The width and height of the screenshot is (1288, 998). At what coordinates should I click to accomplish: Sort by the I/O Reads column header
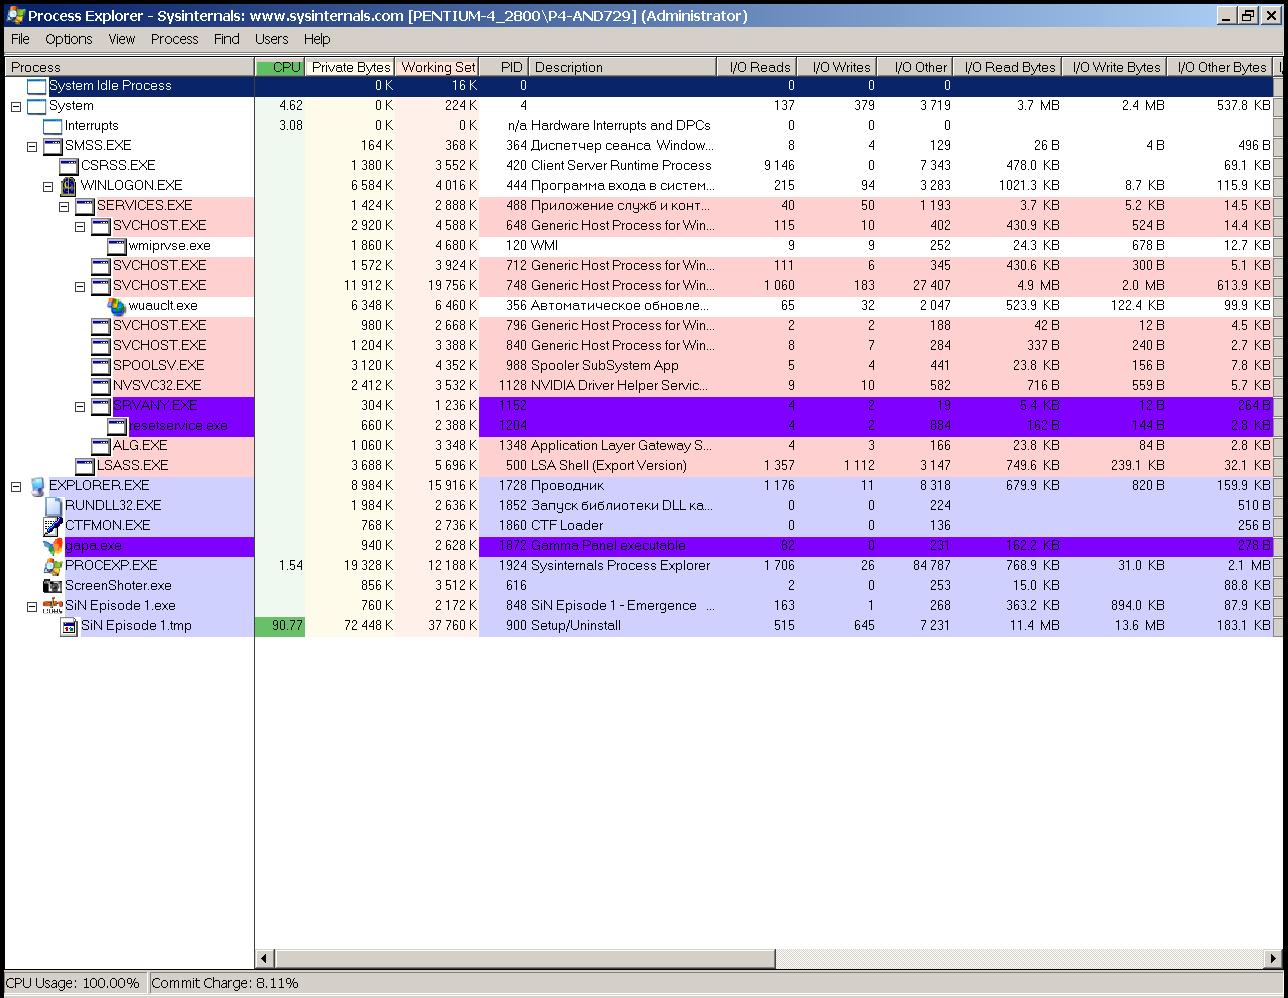click(759, 67)
